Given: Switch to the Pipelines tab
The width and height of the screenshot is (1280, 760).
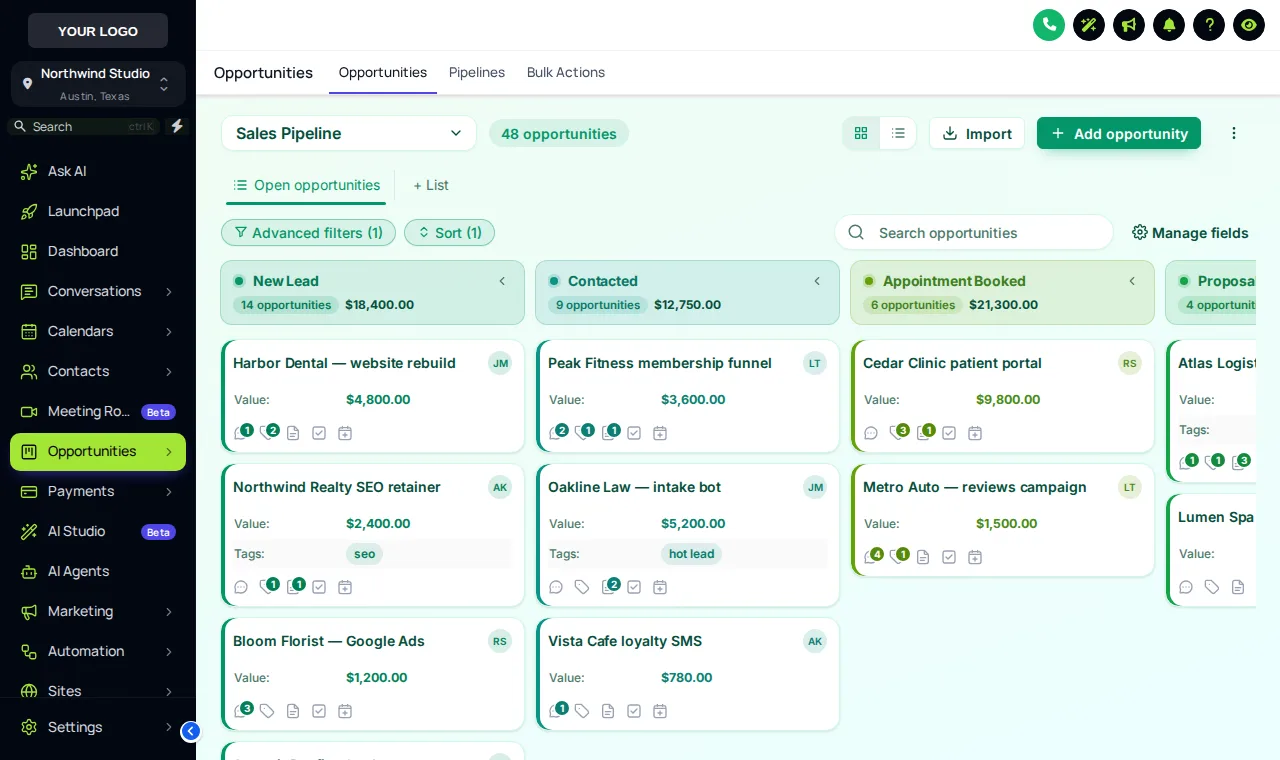Looking at the screenshot, I should pyautogui.click(x=477, y=72).
